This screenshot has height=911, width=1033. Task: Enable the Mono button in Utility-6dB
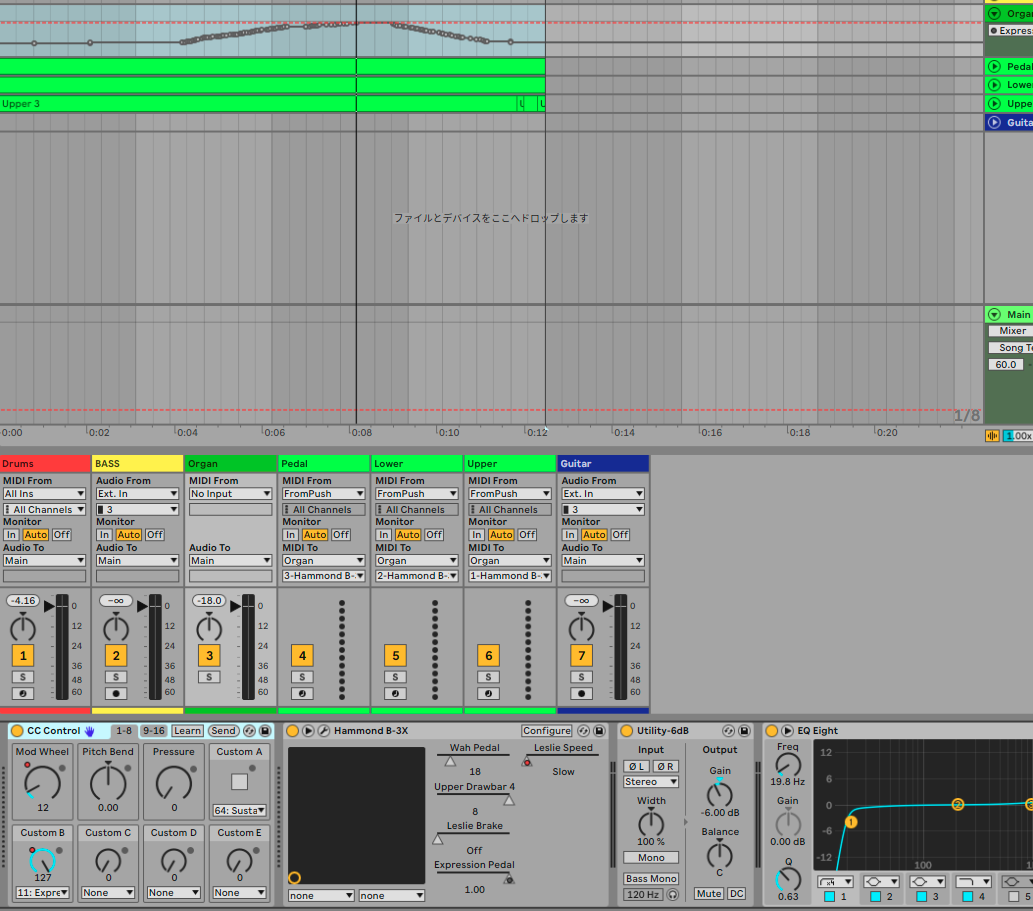click(650, 858)
